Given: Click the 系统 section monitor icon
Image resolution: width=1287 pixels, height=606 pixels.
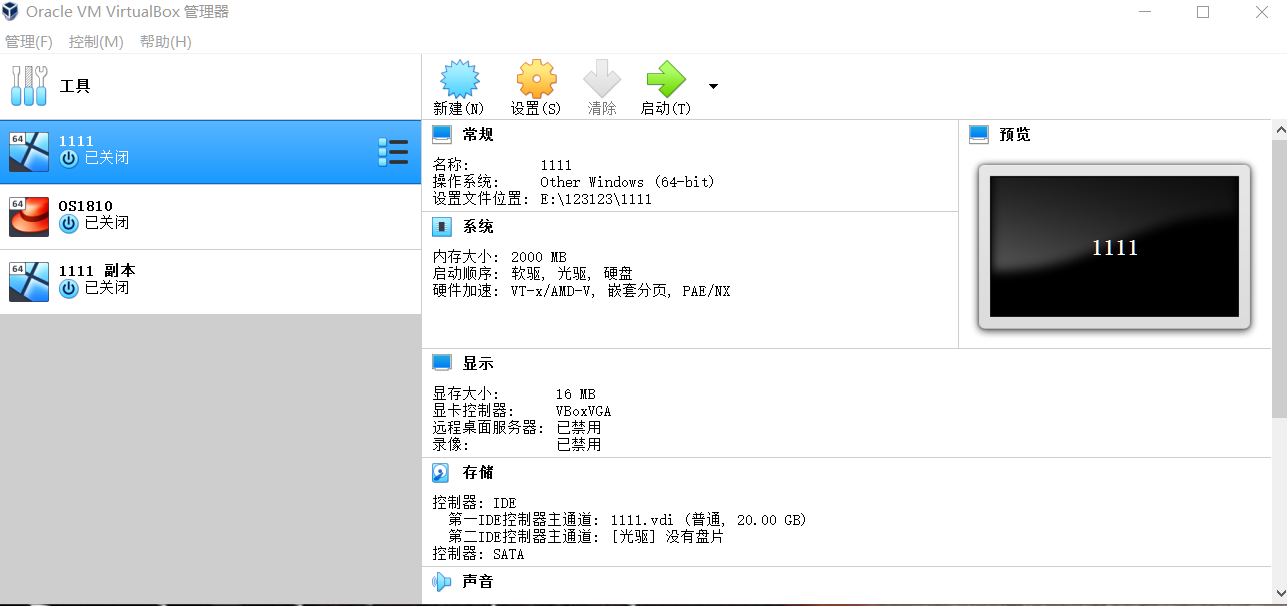Looking at the screenshot, I should (x=440, y=226).
